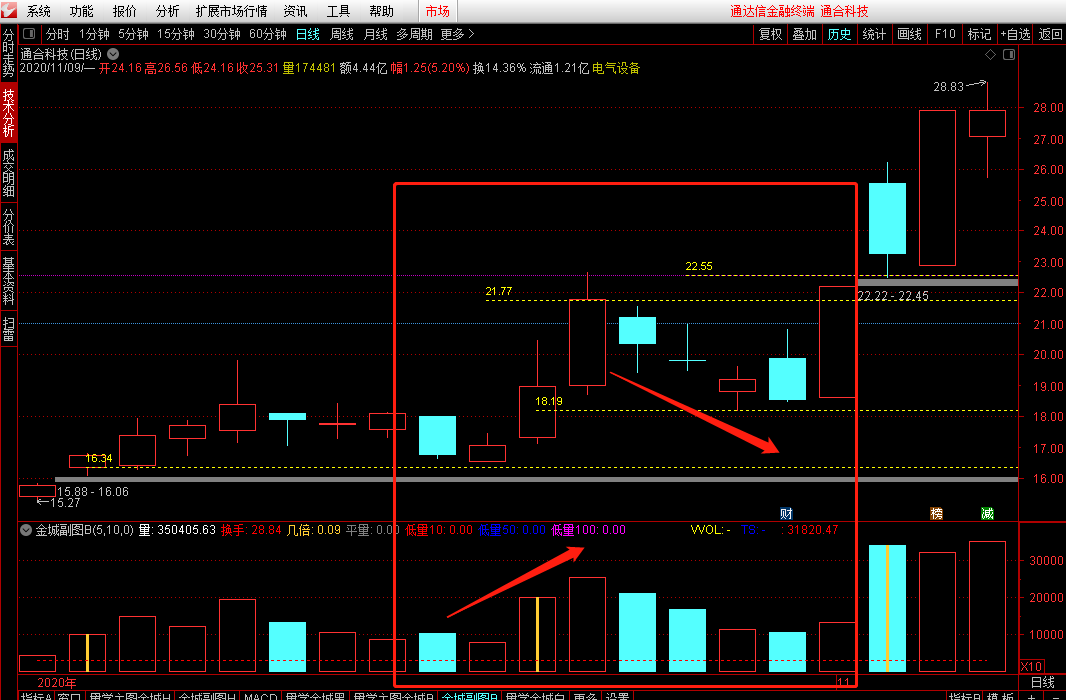Open the 减 reduction event marker
This screenshot has height=700, width=1066.
pos(987,514)
